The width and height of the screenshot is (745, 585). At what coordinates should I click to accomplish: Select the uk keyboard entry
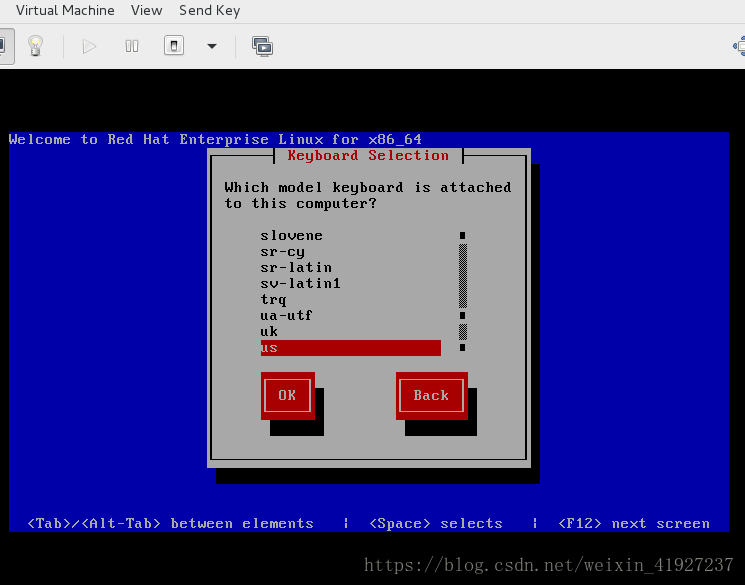coord(350,332)
